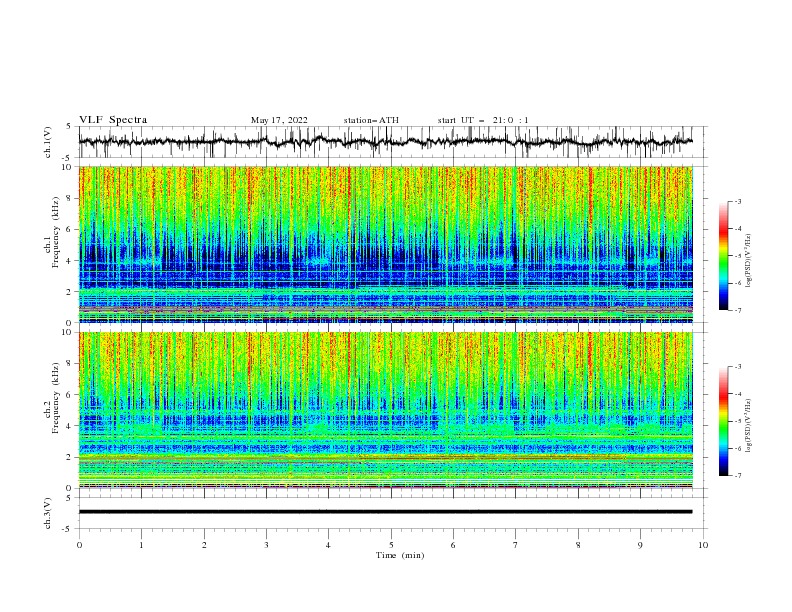Select the date label "May 17, 2022"
This screenshot has width=792, height=612.
tap(279, 120)
